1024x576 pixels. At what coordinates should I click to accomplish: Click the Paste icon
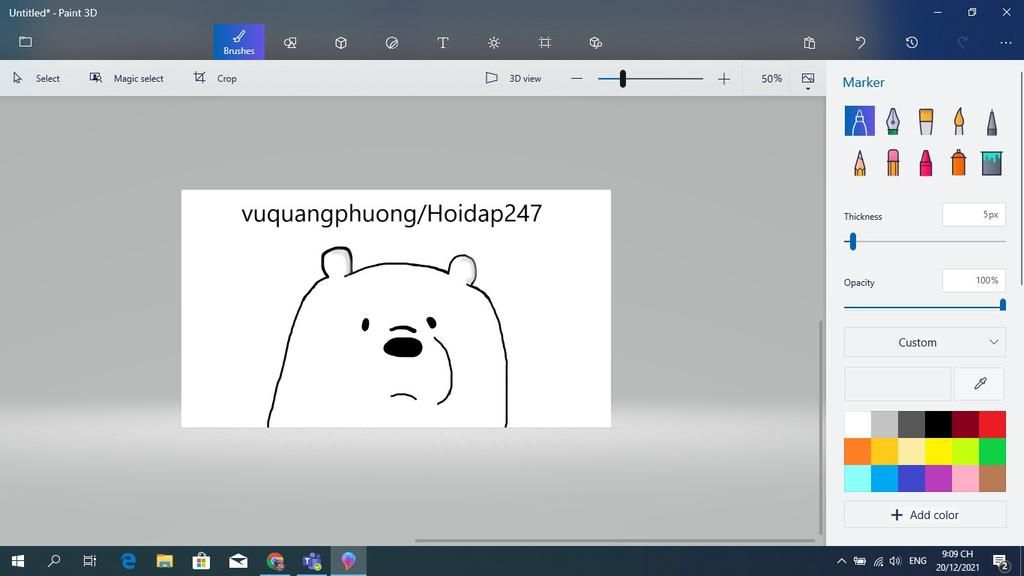809,42
